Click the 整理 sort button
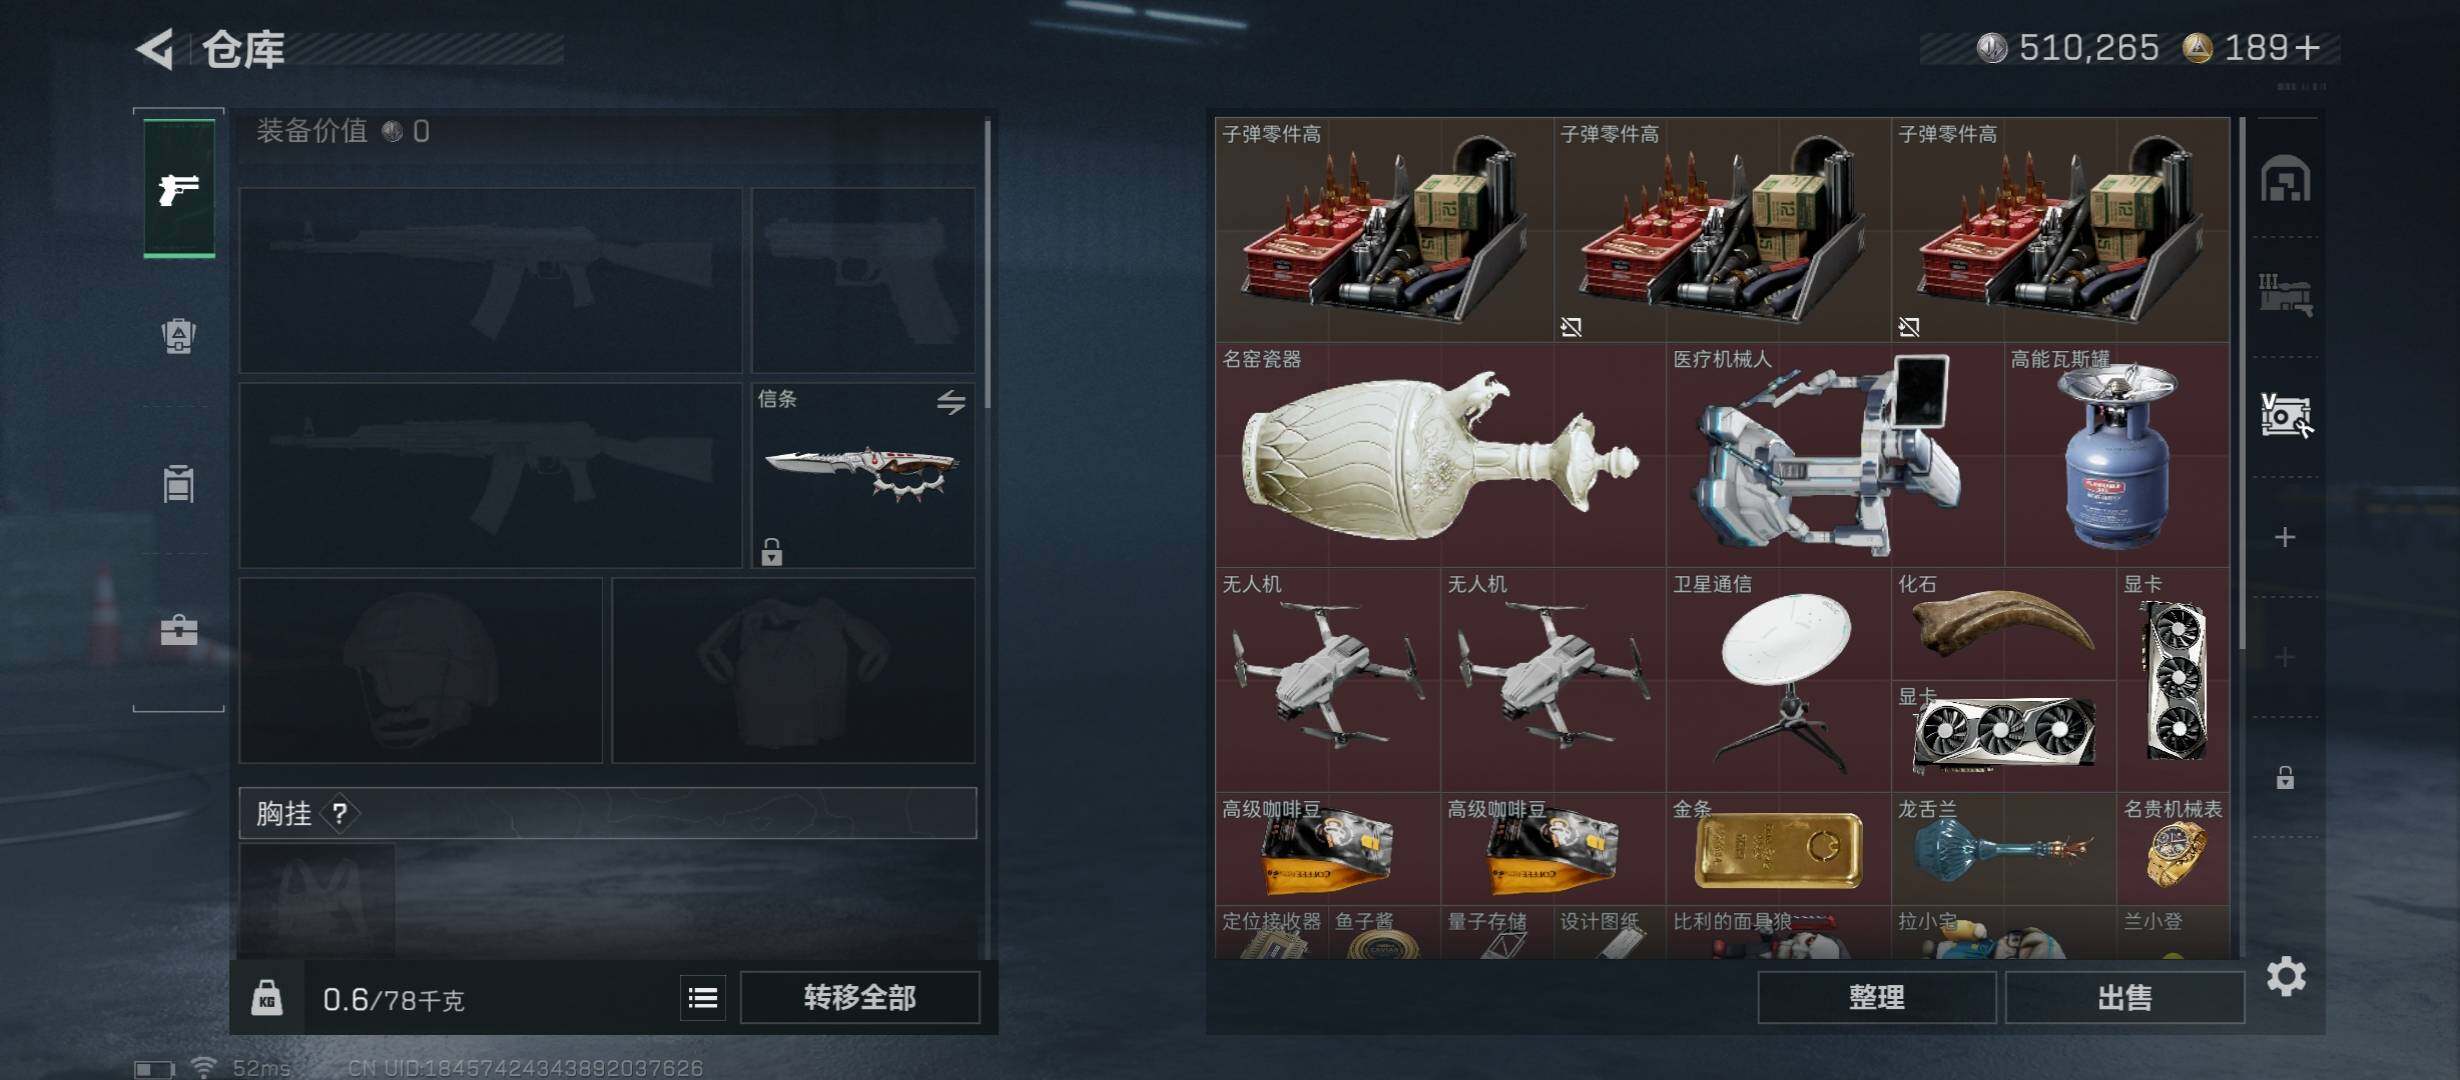The height and width of the screenshot is (1080, 2460). (1877, 997)
